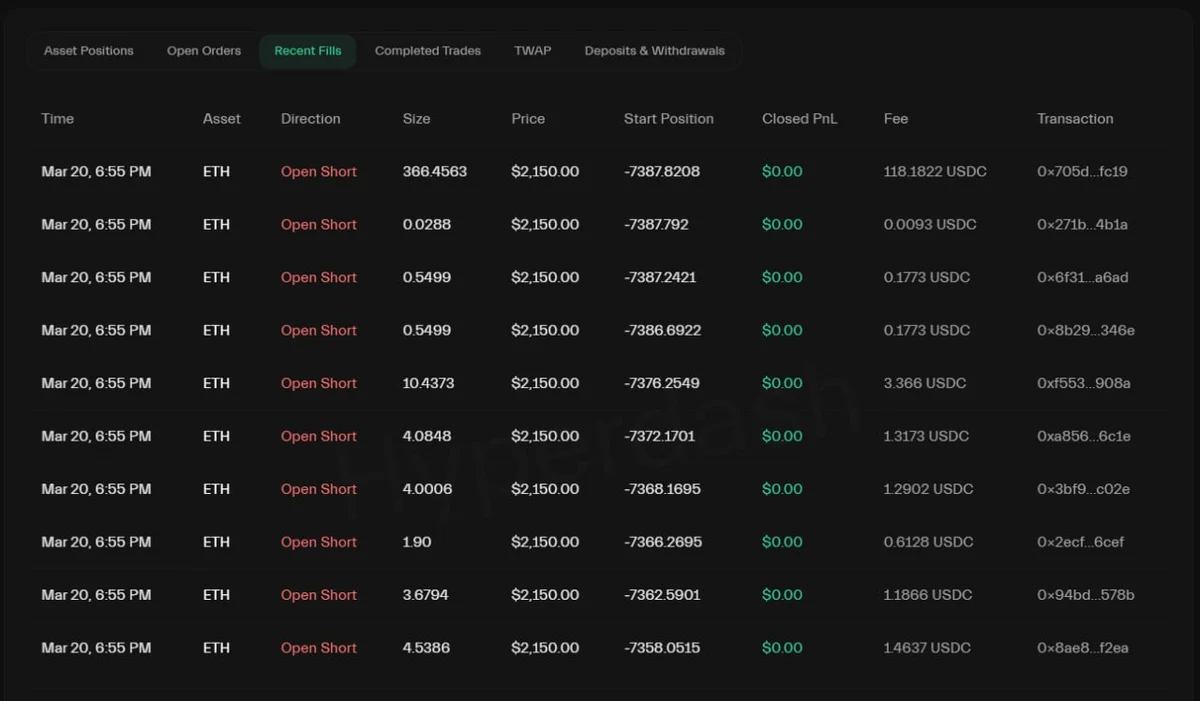1200x701 pixels.
Task: Open transaction link 0x271b...4b1a
Action: click(x=1082, y=225)
